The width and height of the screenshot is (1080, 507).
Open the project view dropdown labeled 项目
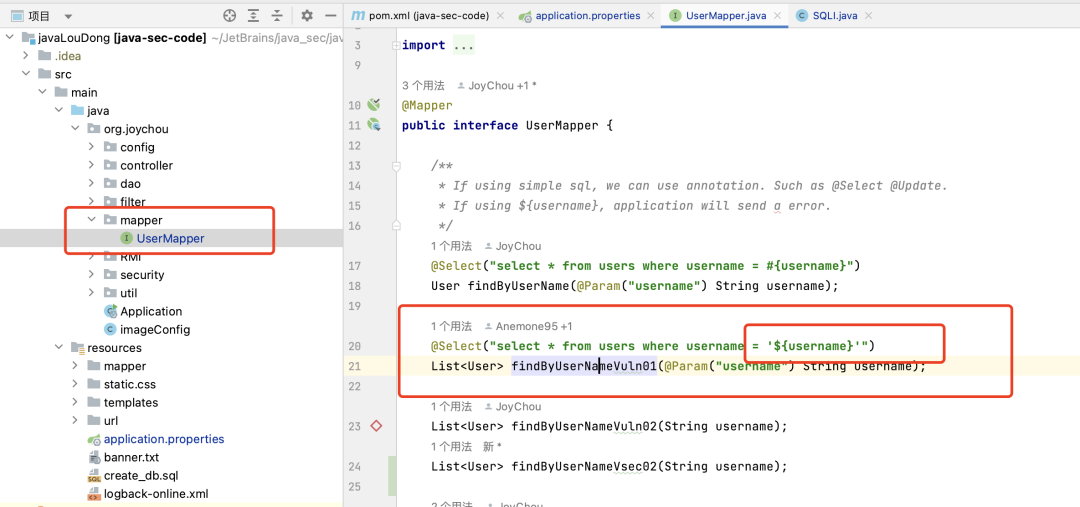point(42,16)
